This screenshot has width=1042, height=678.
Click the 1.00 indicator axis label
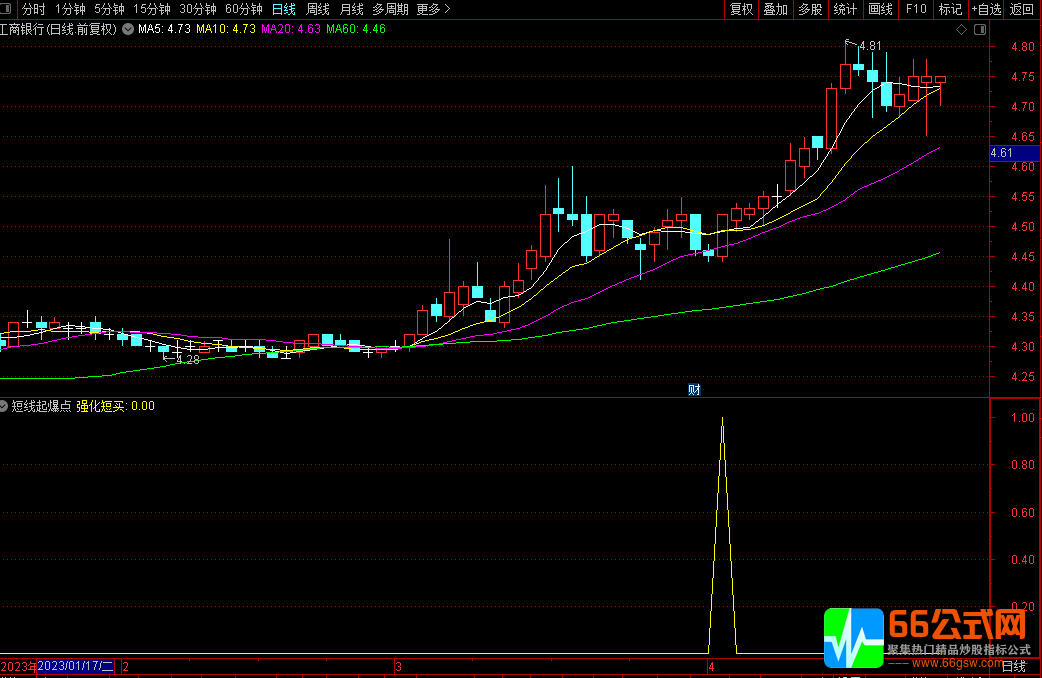pyautogui.click(x=1023, y=417)
